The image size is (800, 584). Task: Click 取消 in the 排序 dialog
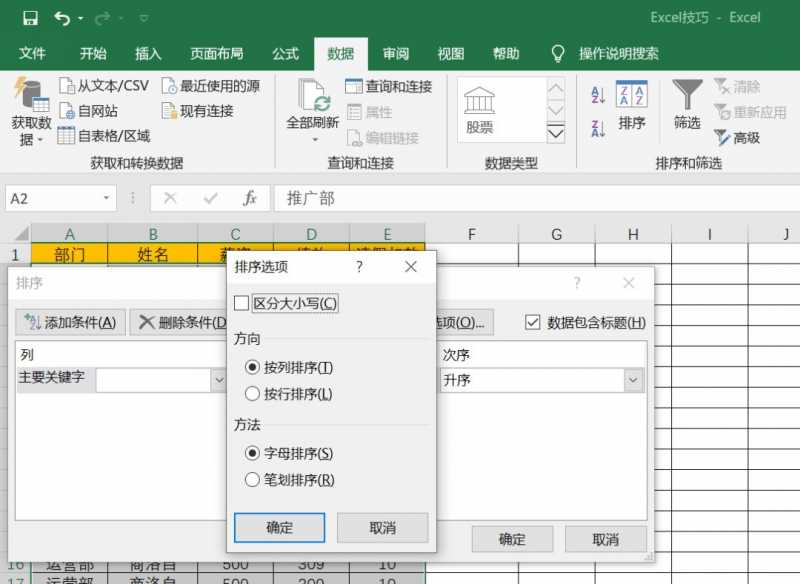[x=606, y=539]
